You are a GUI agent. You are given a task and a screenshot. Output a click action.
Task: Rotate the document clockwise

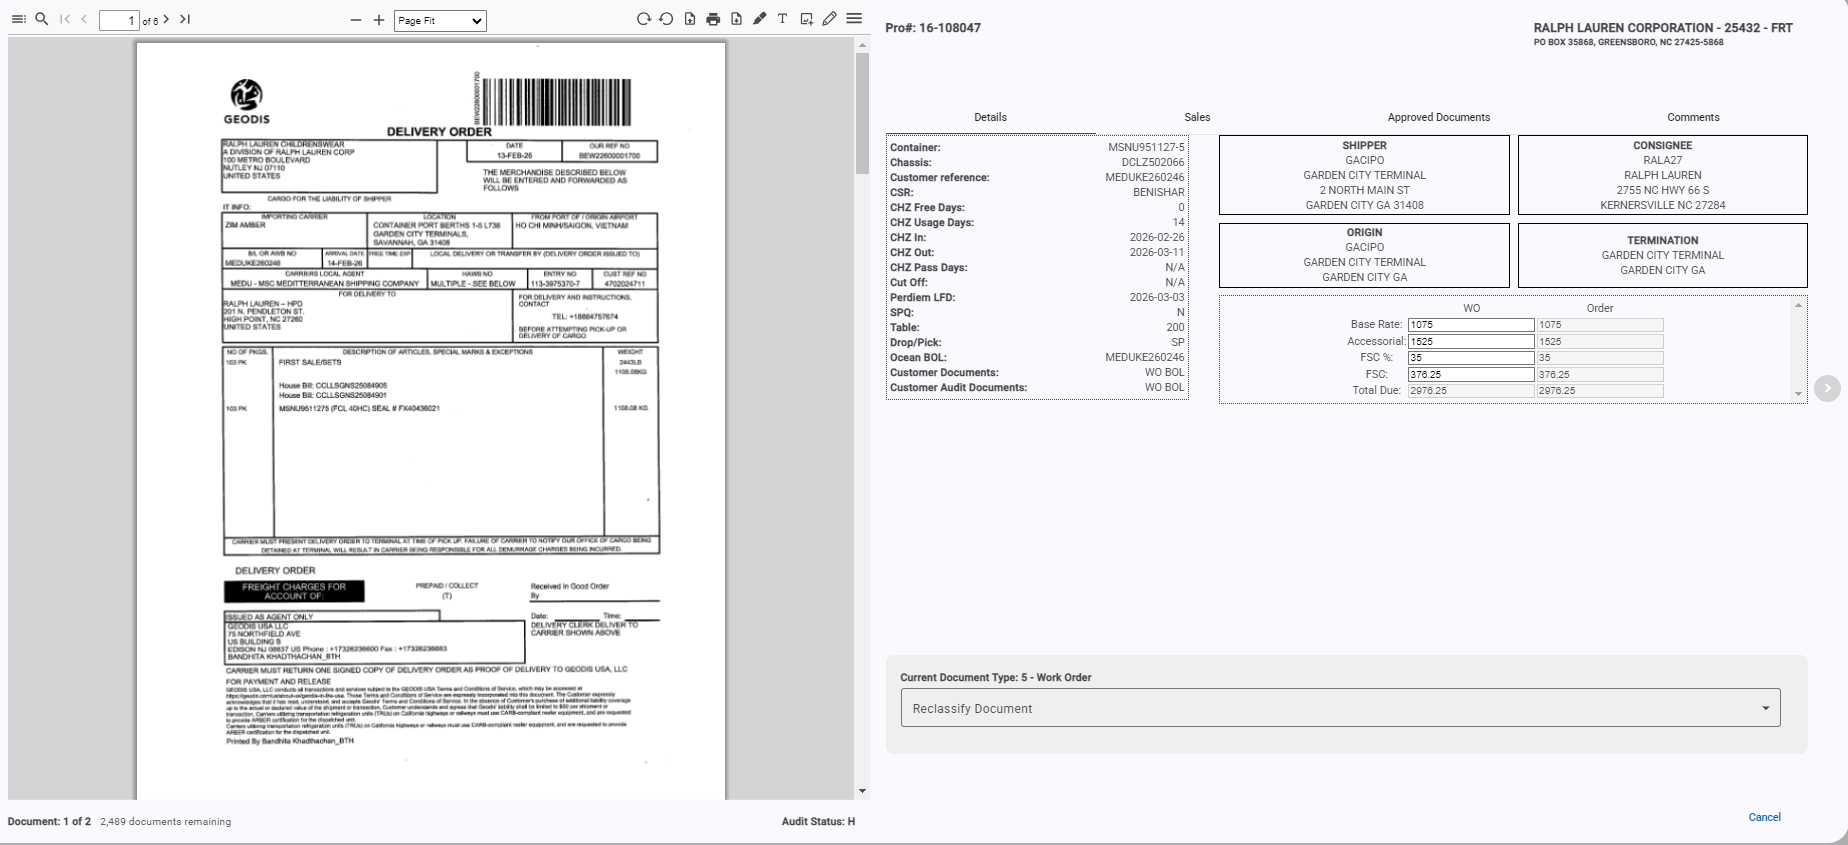coord(643,19)
